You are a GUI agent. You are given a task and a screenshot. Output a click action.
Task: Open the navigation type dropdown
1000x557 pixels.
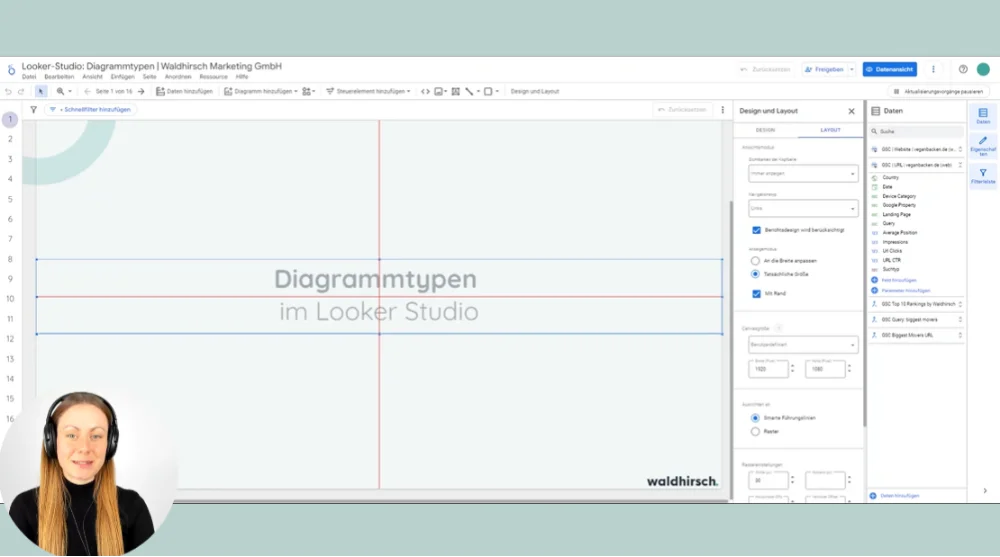click(x=803, y=208)
